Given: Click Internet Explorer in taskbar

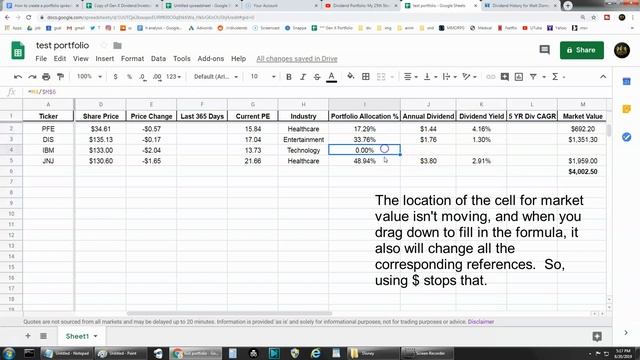Looking at the screenshot, I should coord(315,353).
